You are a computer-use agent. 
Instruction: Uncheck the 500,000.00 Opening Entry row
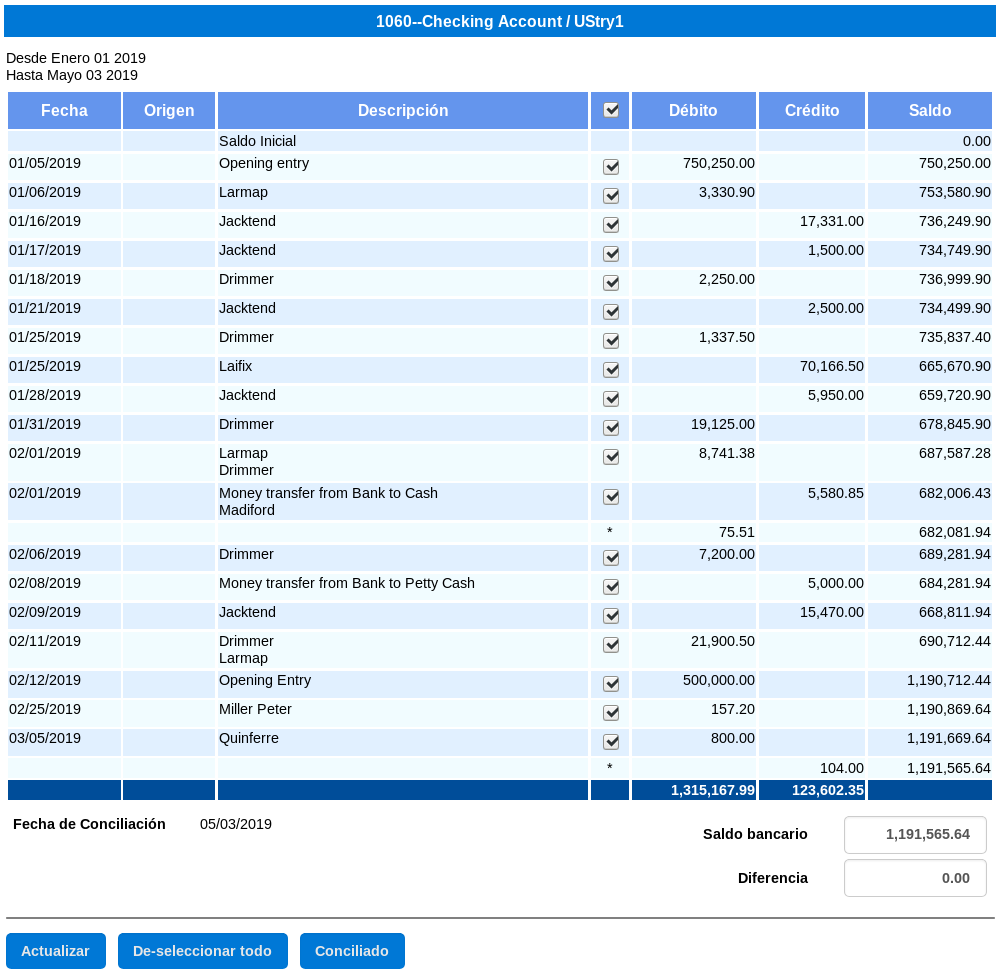click(611, 684)
